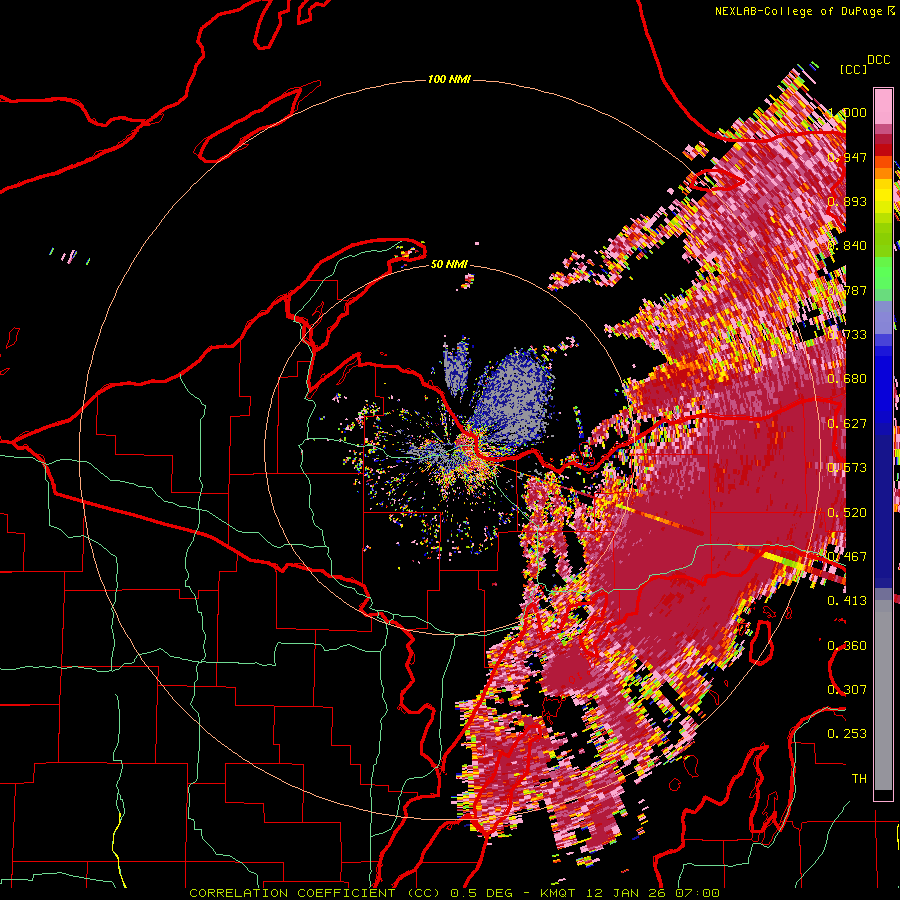Select the 0.893 scale value
Viewport: 900px width, 900px height.
(847, 201)
